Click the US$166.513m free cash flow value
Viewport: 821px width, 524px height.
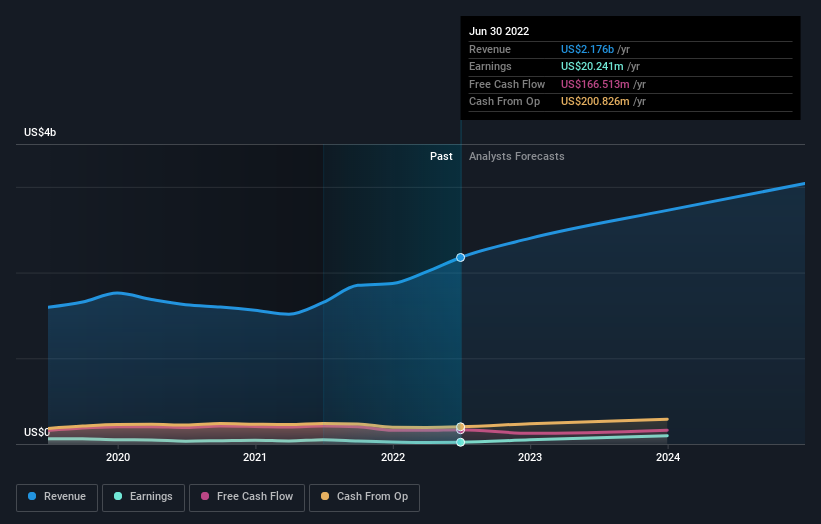[595, 84]
